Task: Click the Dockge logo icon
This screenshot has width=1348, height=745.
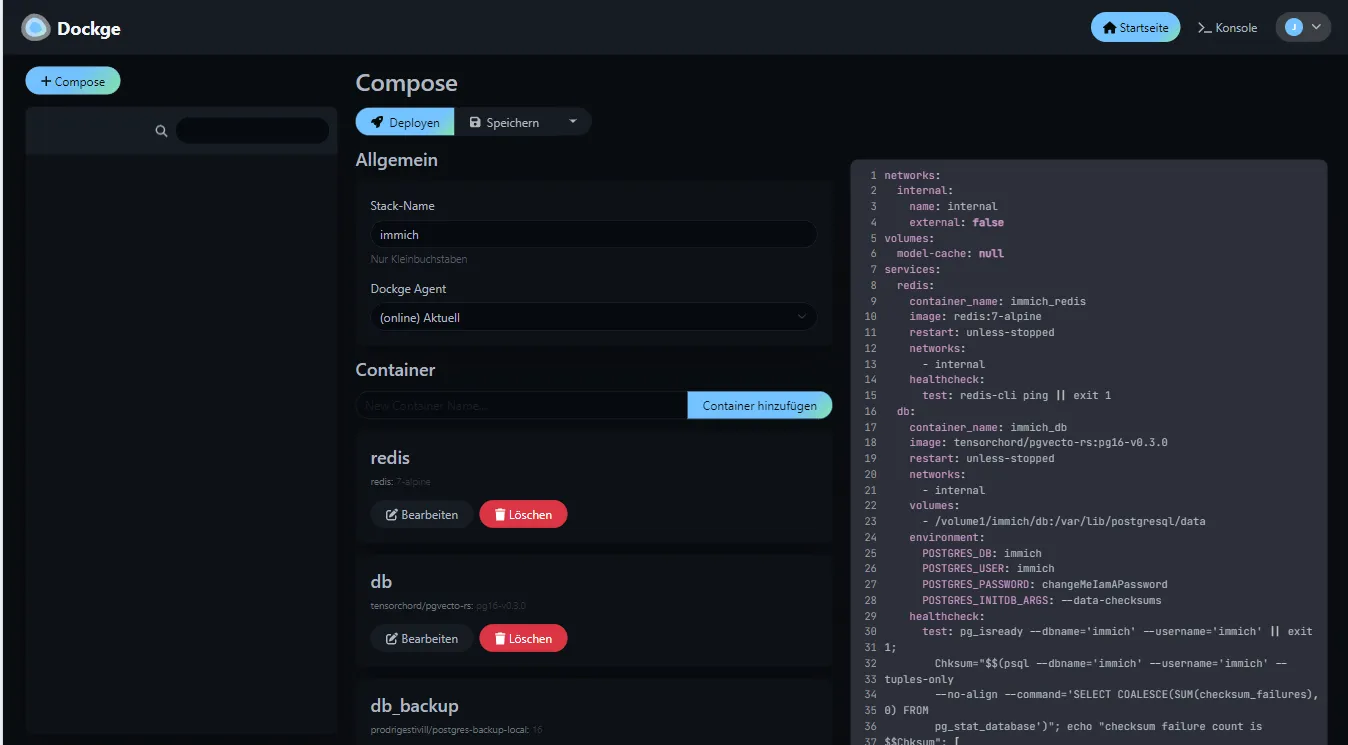Action: [x=36, y=28]
